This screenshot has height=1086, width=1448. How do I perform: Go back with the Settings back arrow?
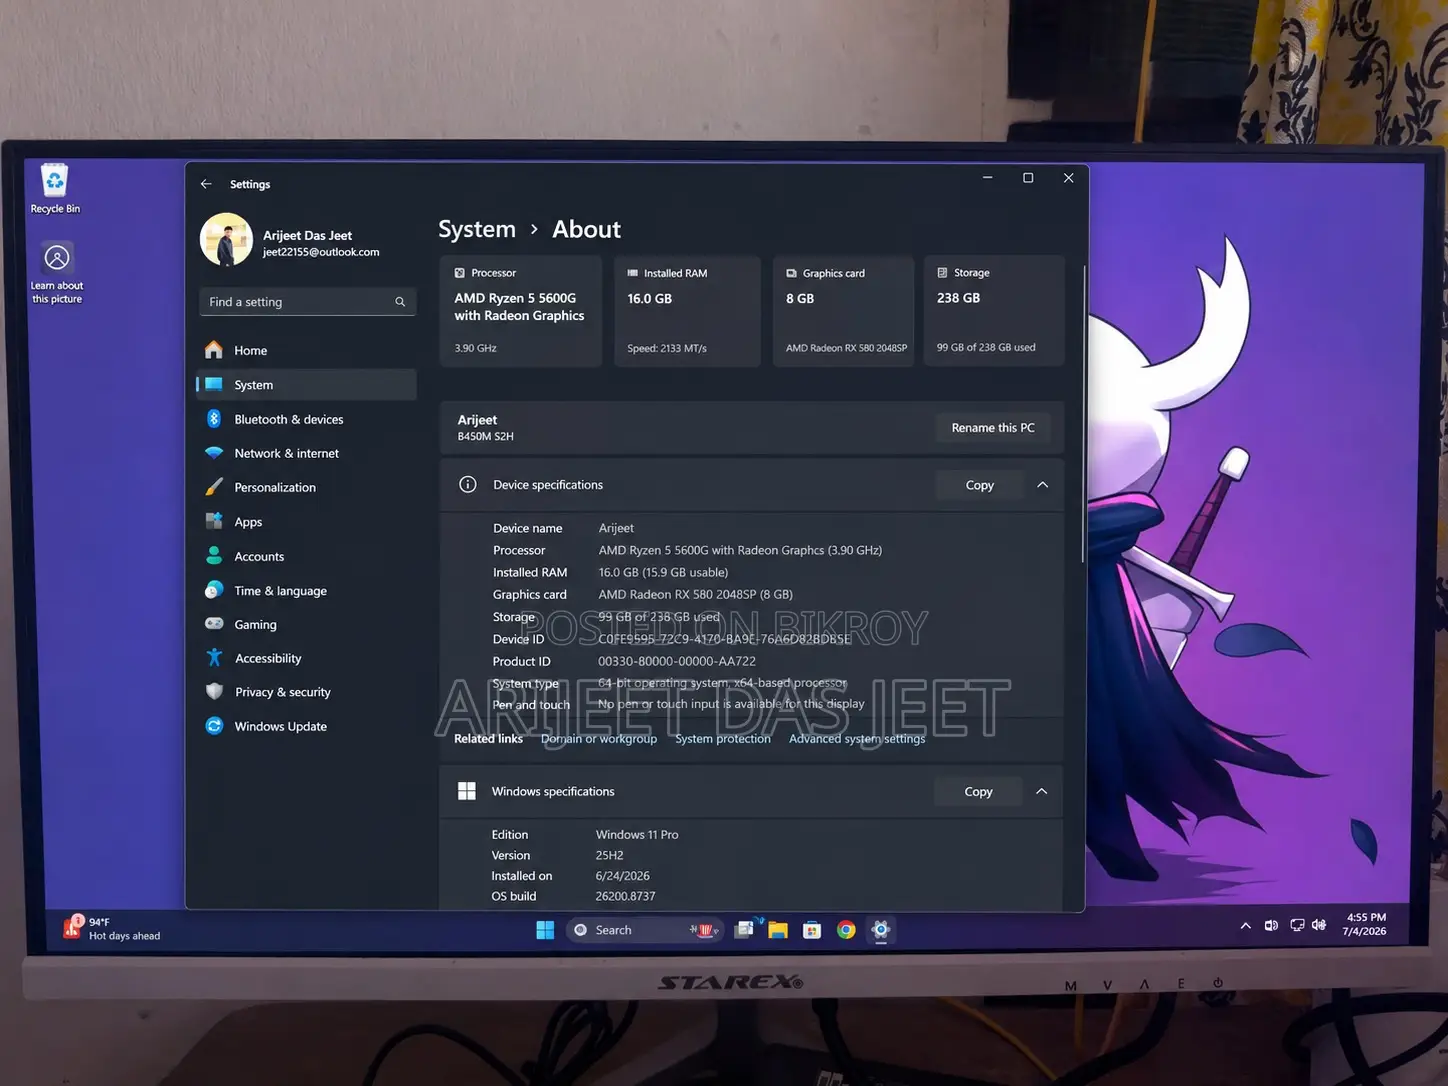[206, 184]
